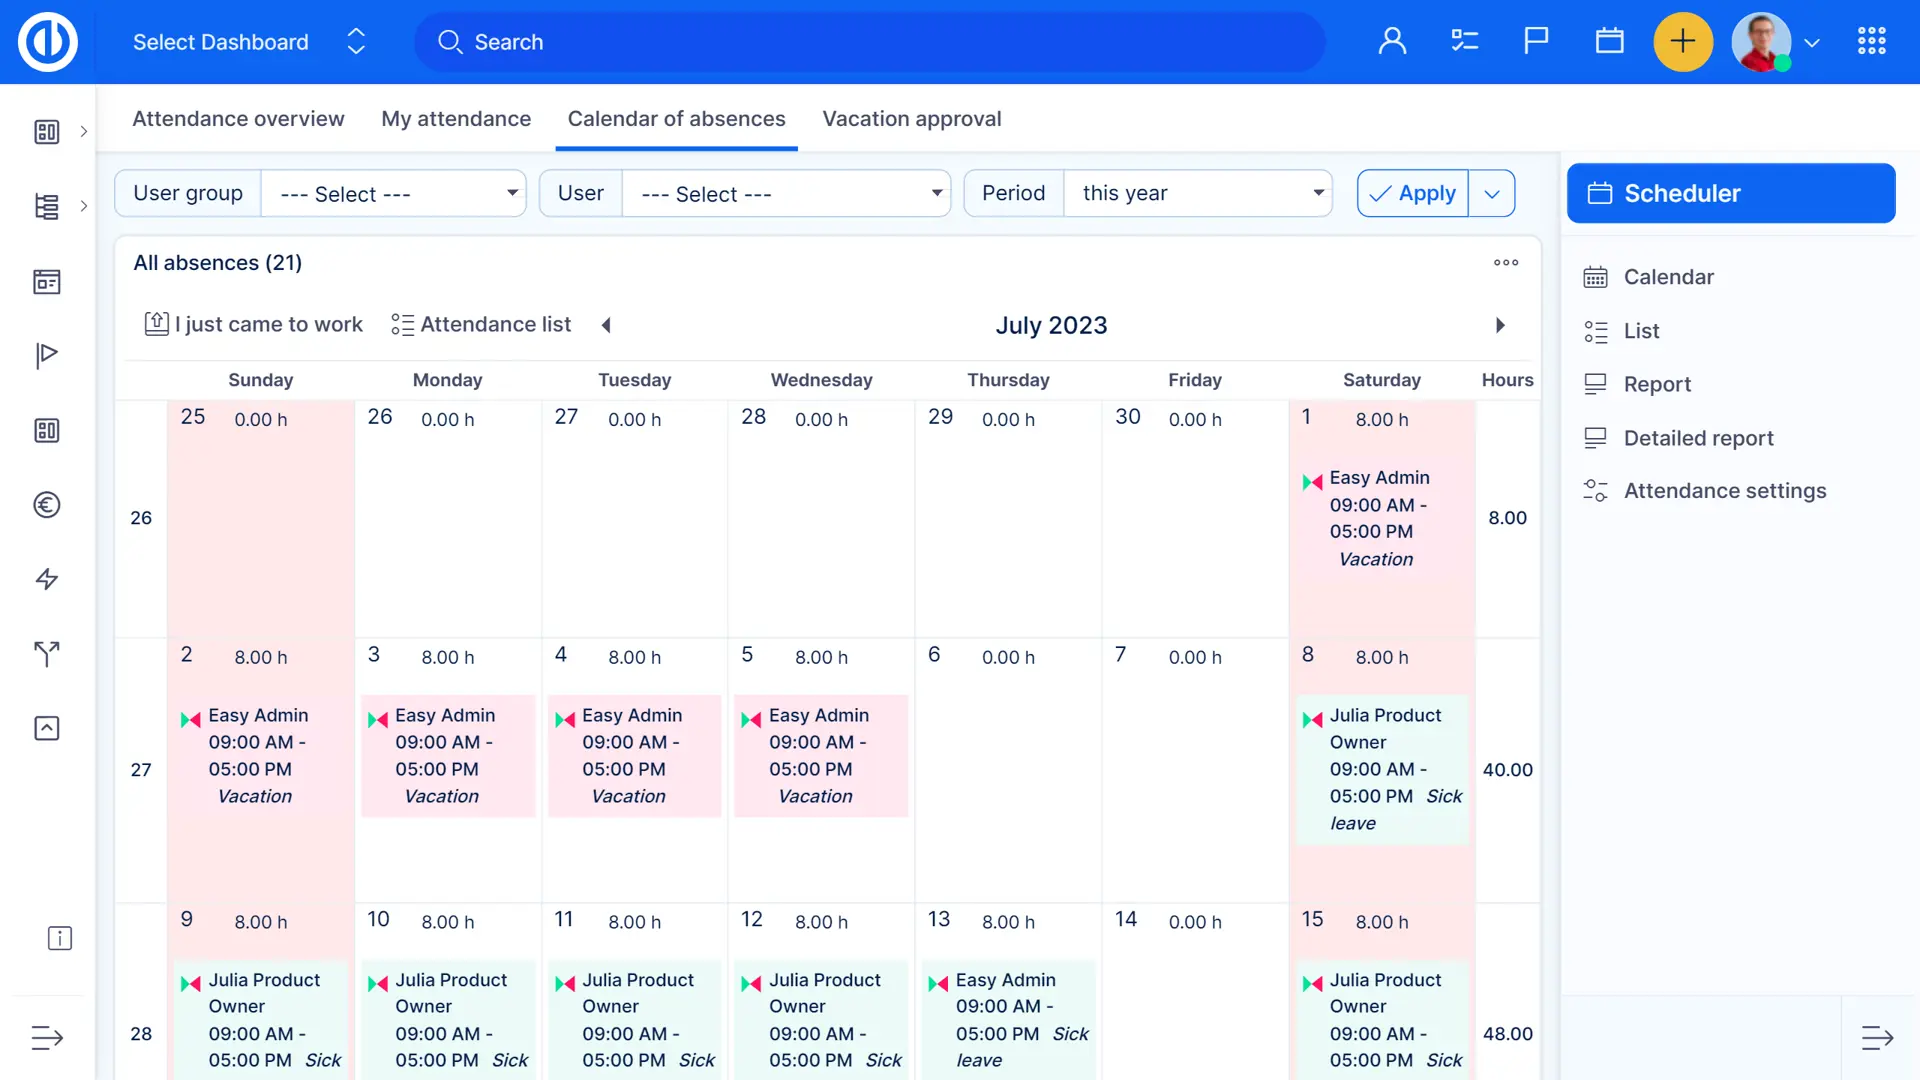Click the euro currency sidebar icon
This screenshot has width=1920, height=1080.
pos(47,505)
